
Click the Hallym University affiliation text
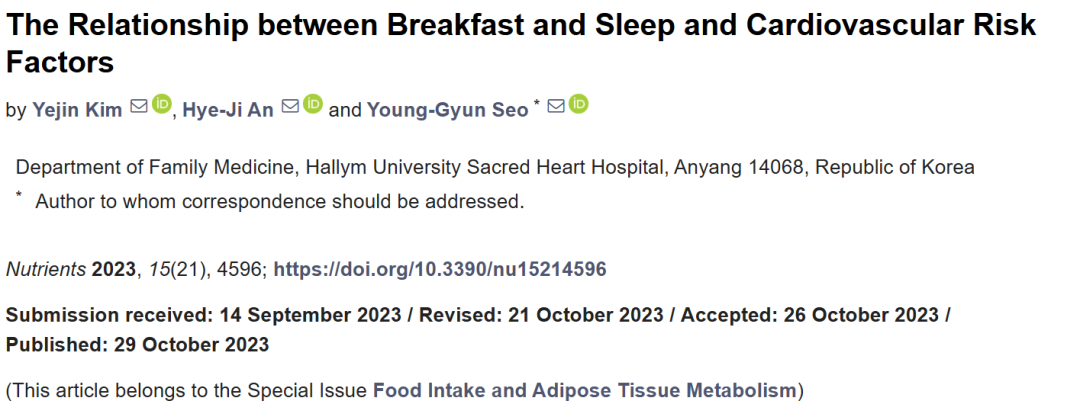(x=495, y=167)
